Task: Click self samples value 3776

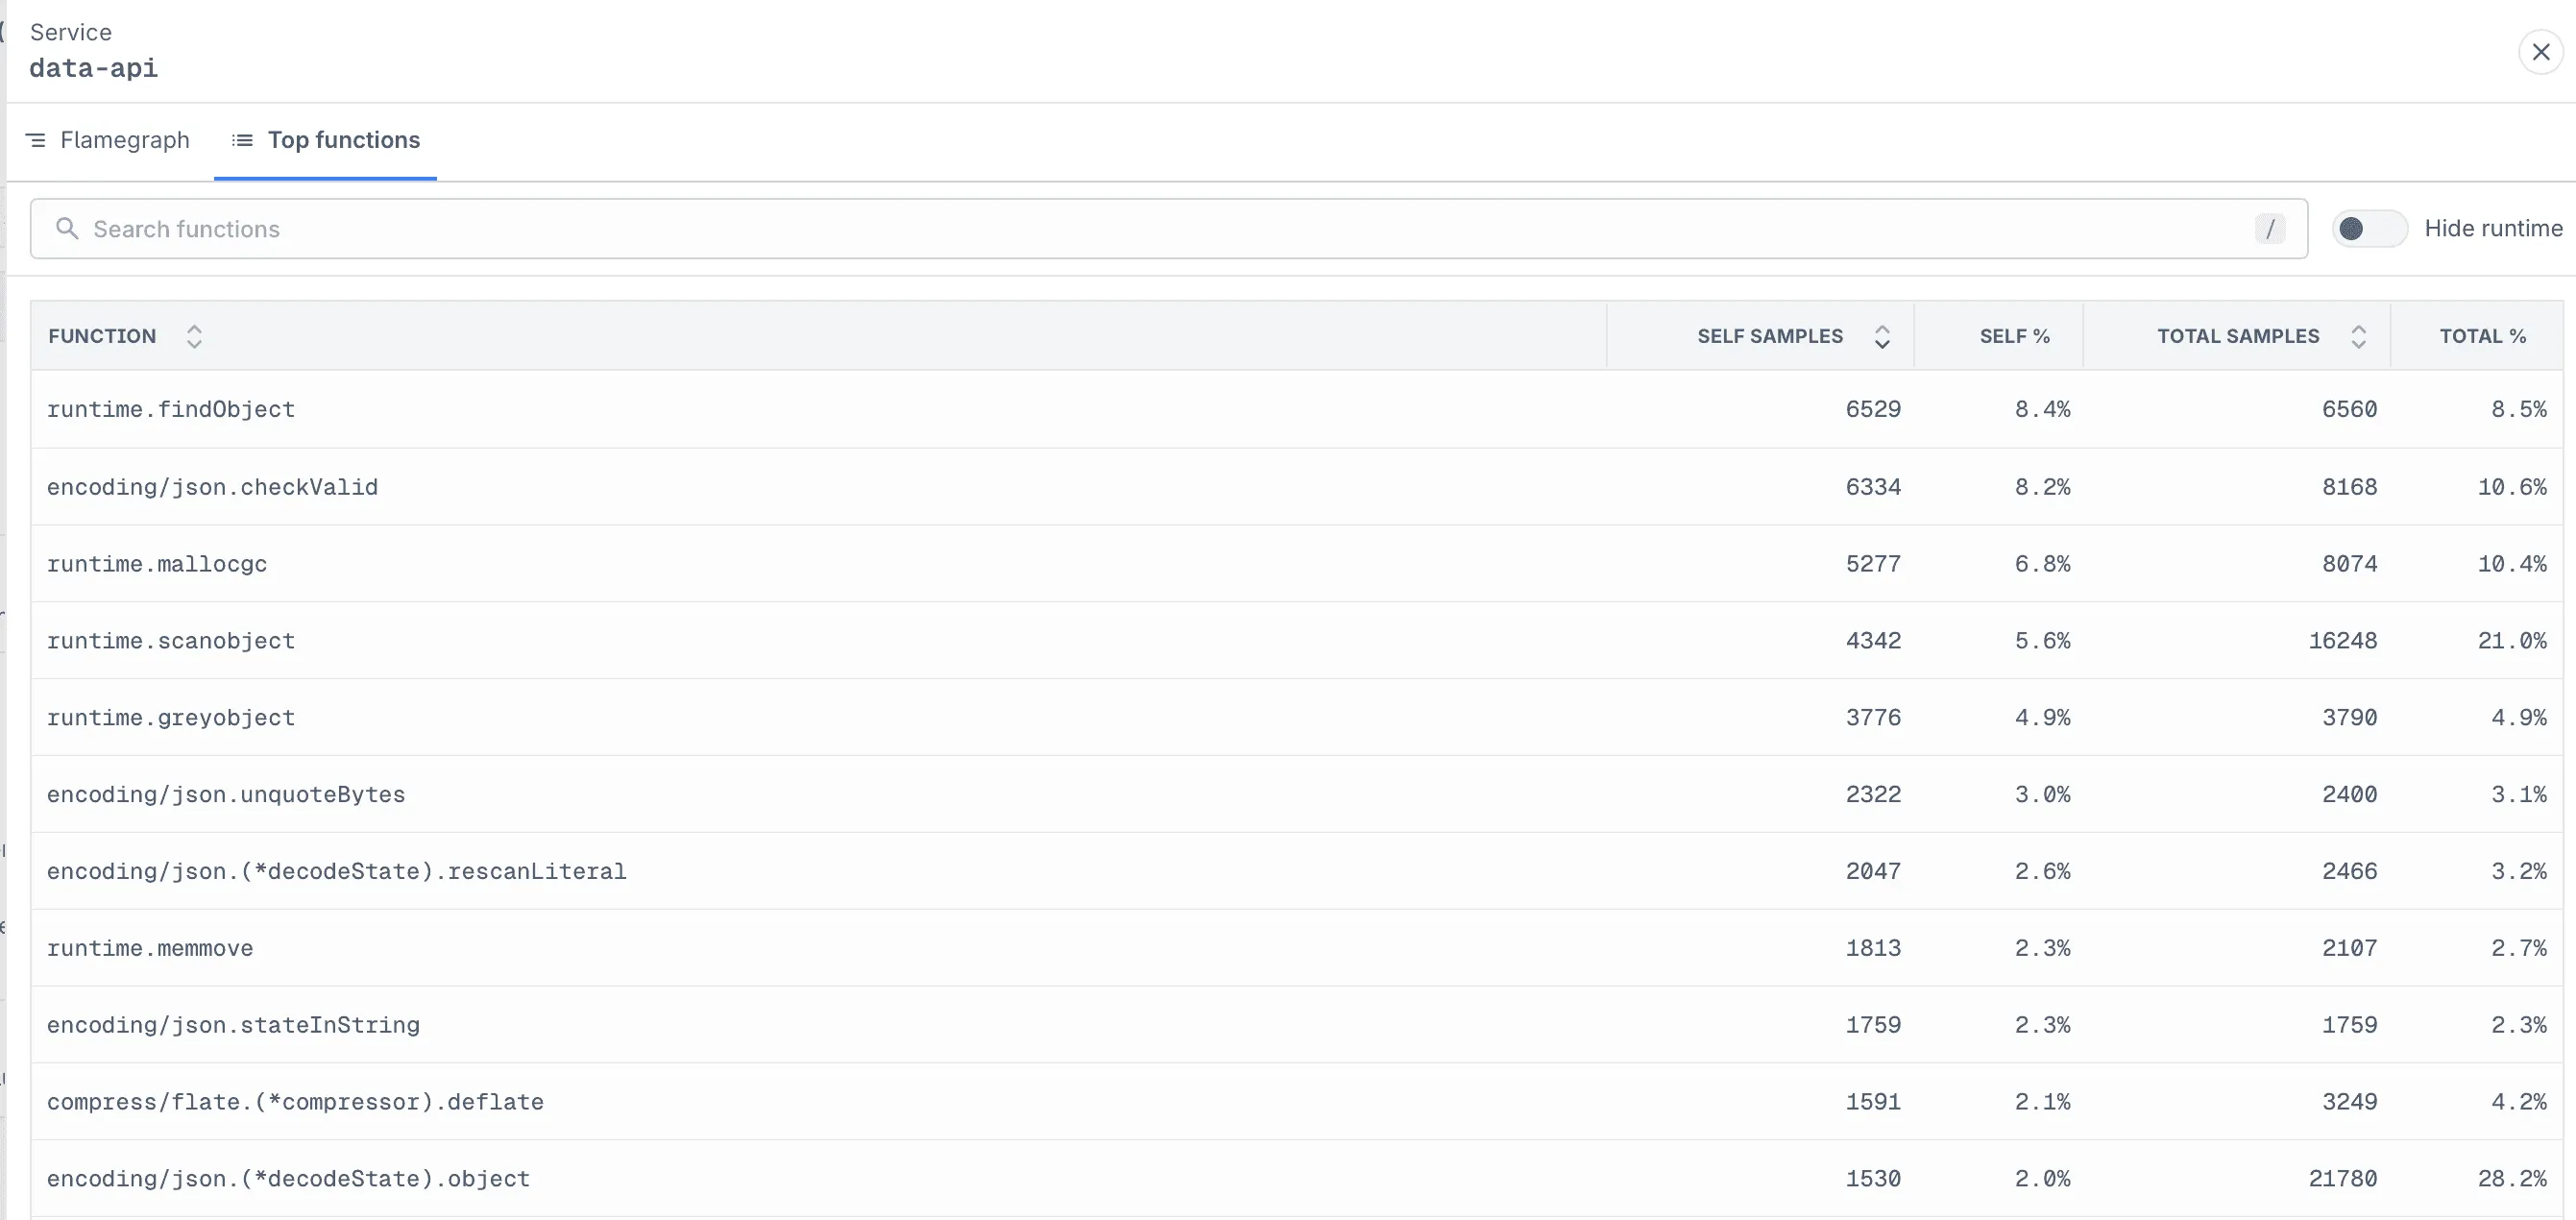Action: tap(1872, 718)
